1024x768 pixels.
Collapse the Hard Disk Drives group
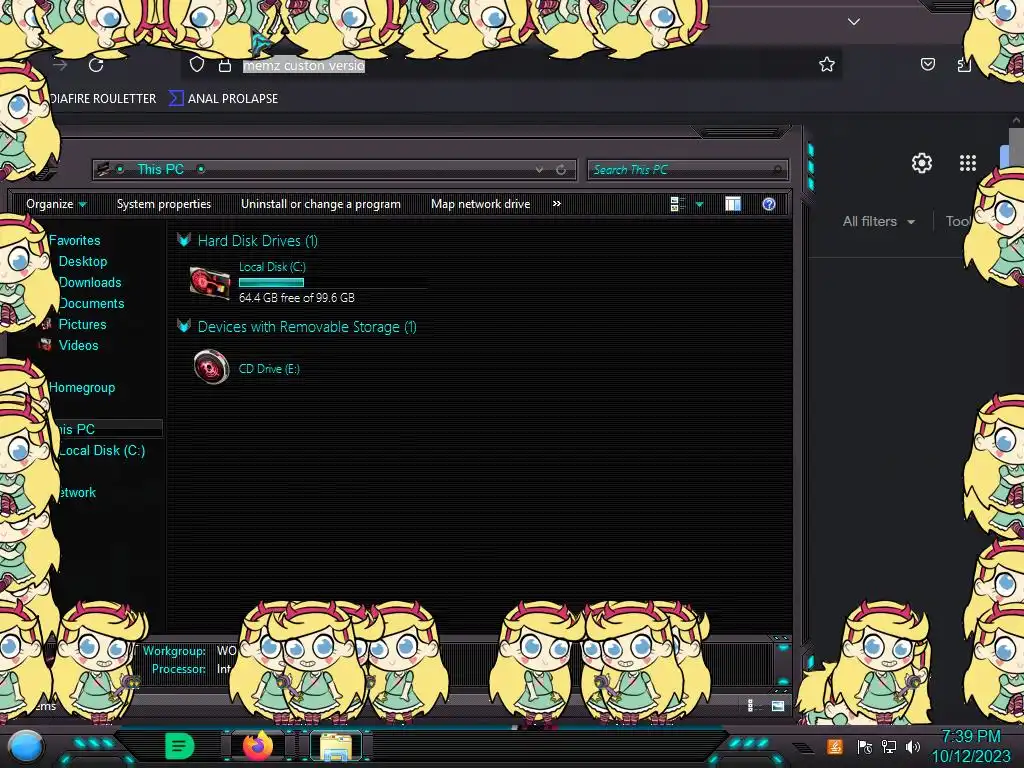click(x=184, y=240)
